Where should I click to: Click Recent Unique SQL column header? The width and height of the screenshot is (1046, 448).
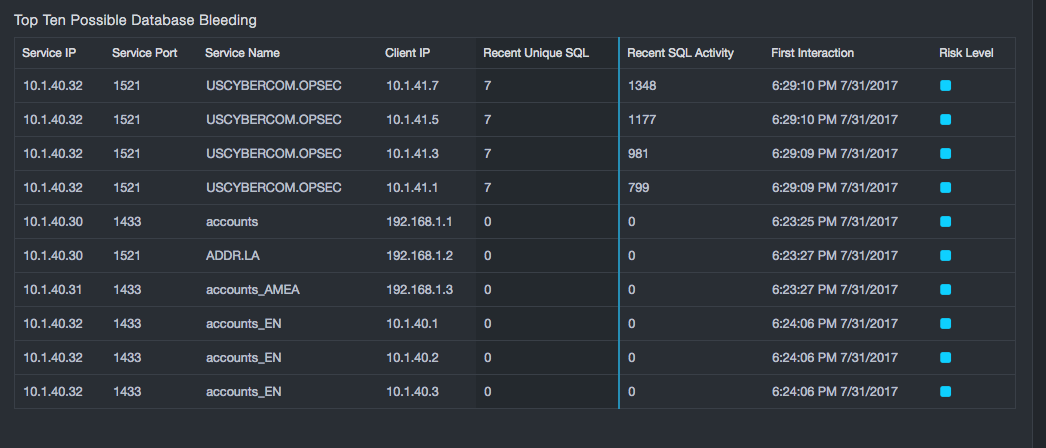pos(535,53)
